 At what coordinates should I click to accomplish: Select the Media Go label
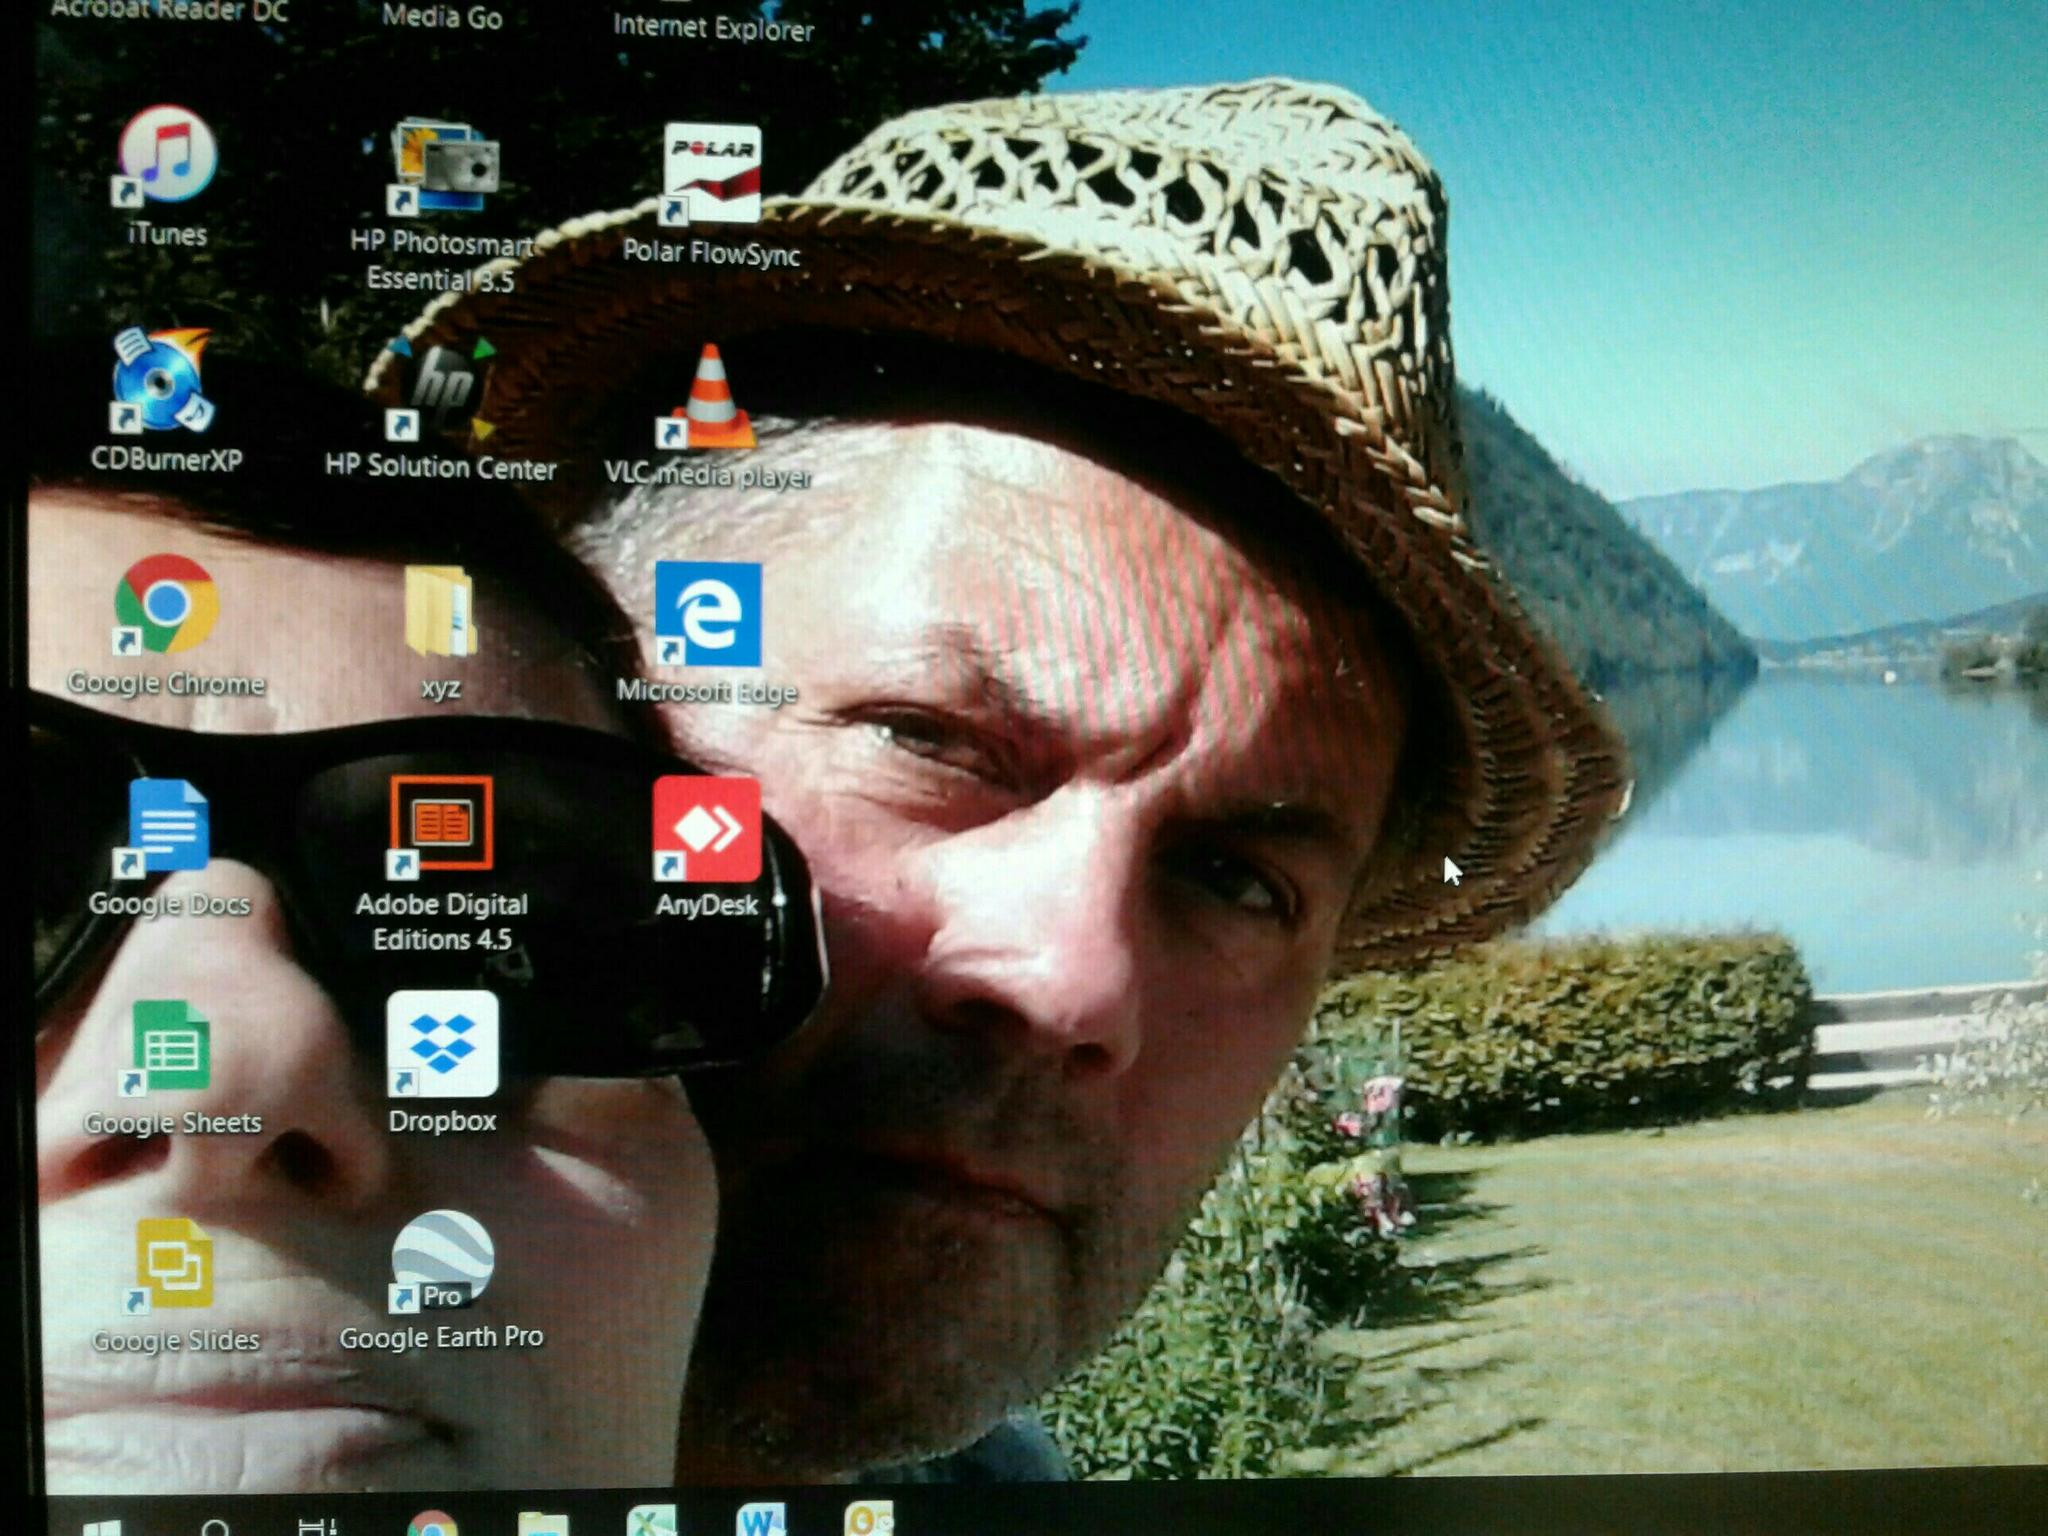(x=442, y=16)
